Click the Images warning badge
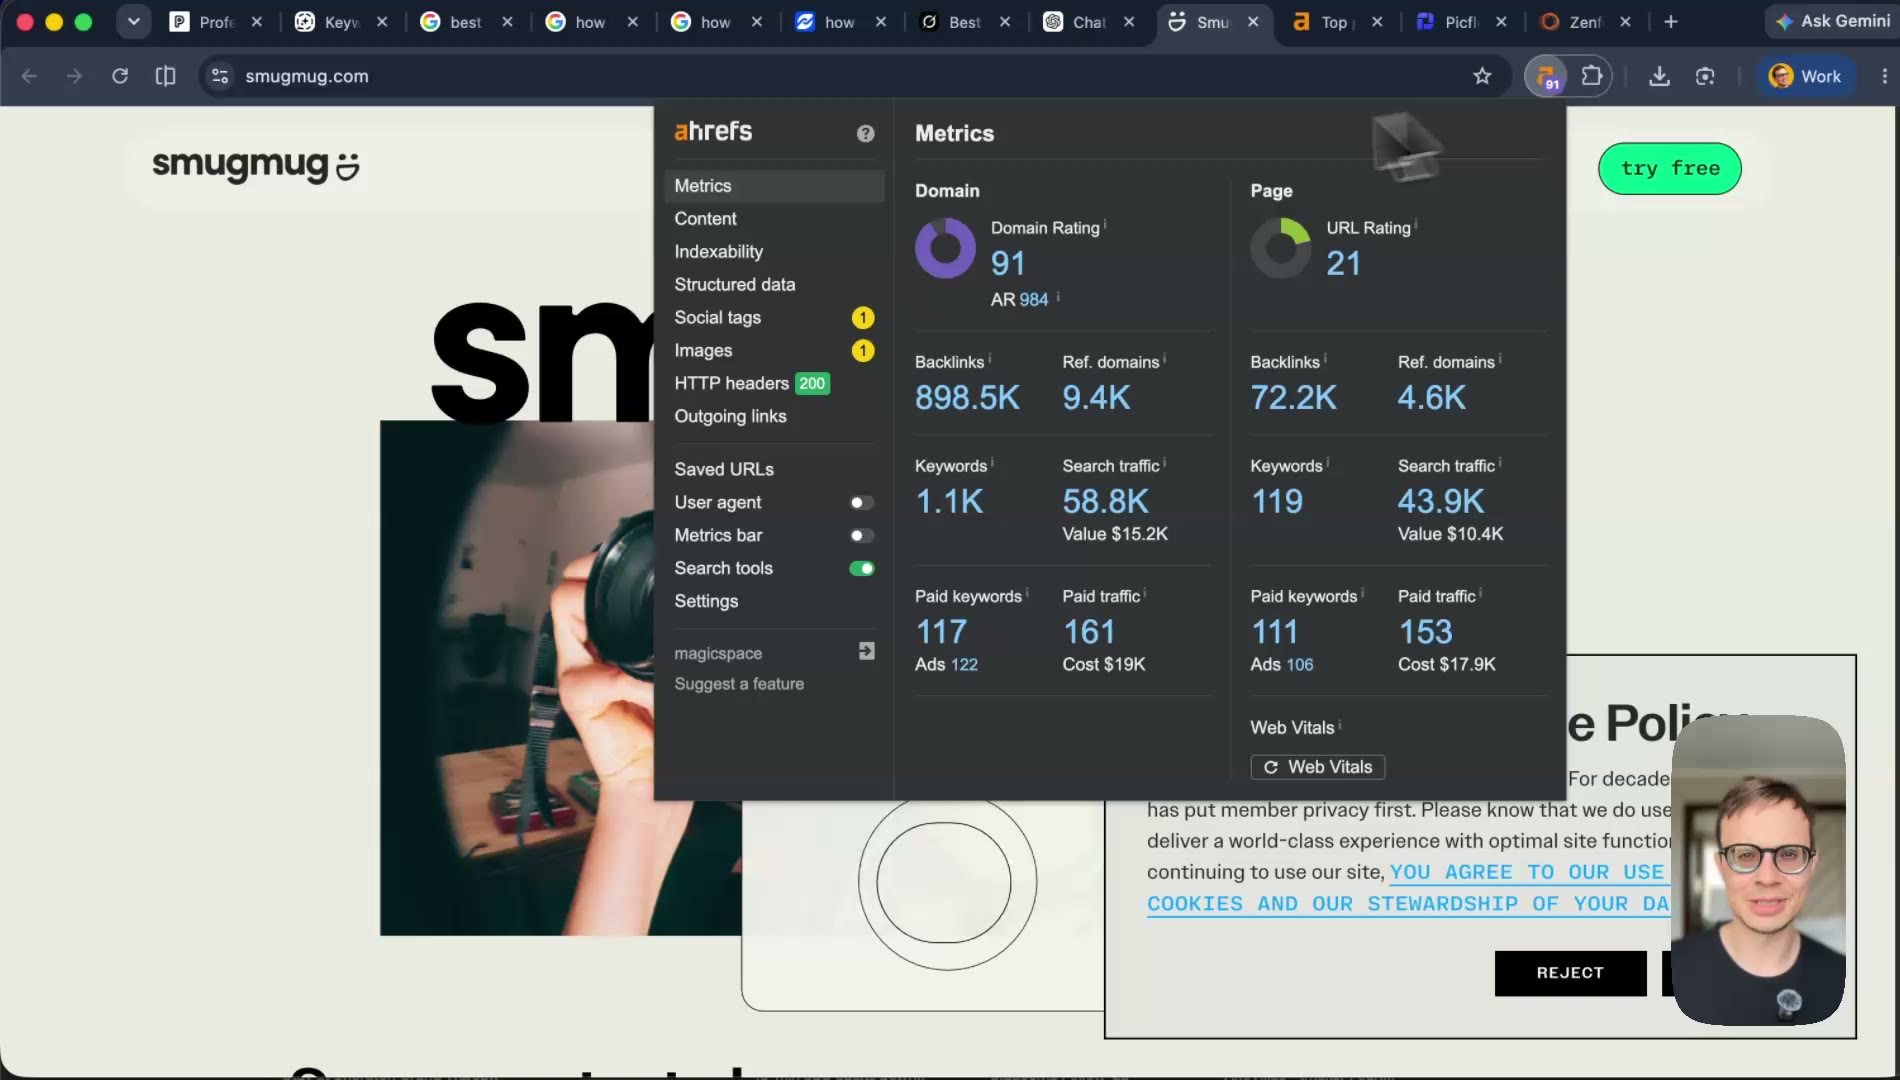Viewport: 1900px width, 1080px height. (863, 351)
